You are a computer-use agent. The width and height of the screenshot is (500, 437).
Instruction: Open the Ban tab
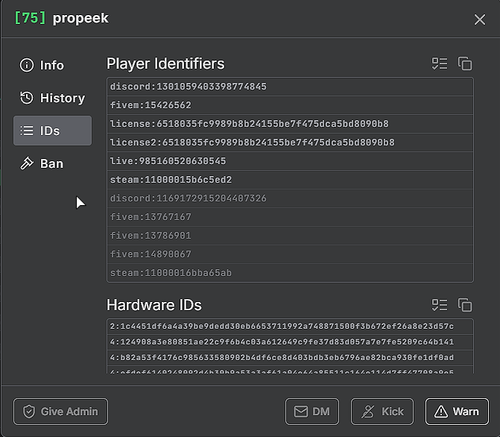pyautogui.click(x=52, y=164)
